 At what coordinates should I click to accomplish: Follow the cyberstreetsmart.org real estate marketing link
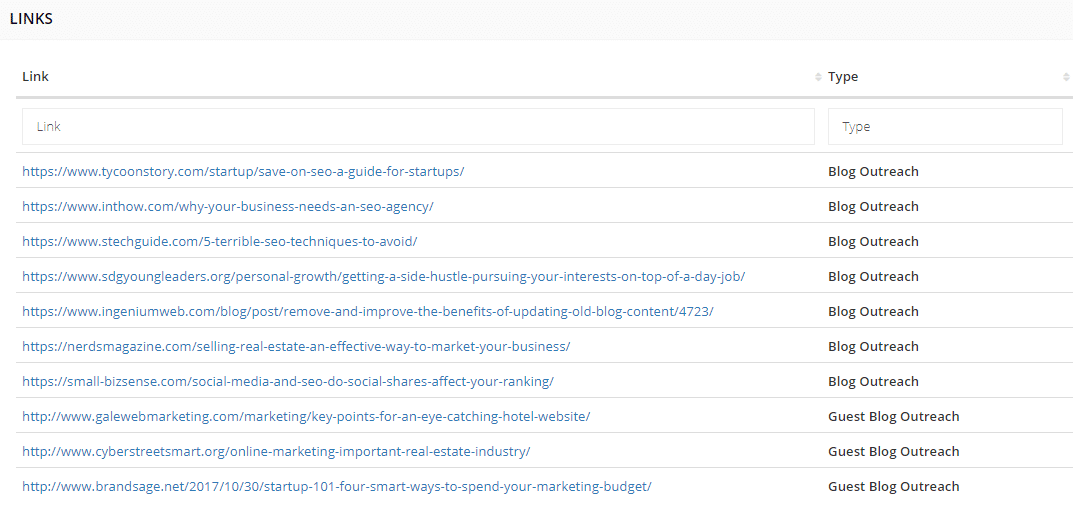point(276,451)
